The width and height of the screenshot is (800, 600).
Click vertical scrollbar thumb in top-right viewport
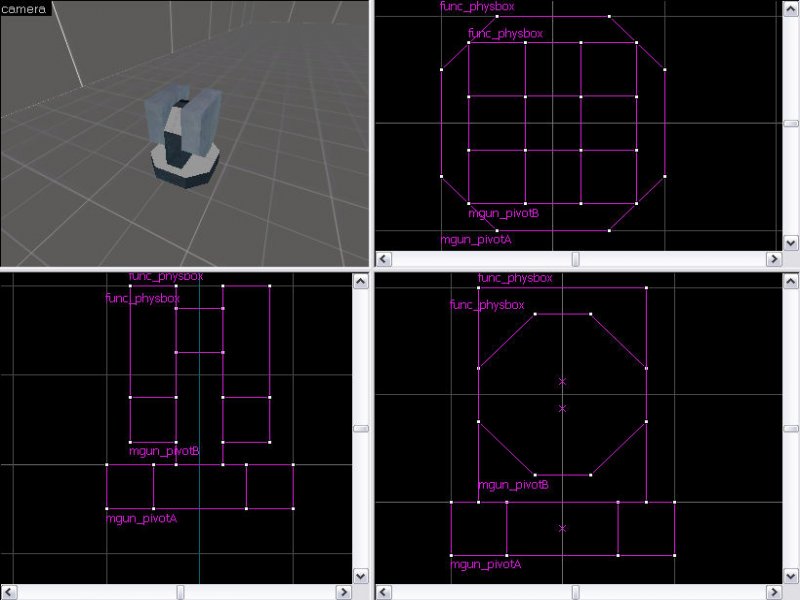(x=791, y=124)
